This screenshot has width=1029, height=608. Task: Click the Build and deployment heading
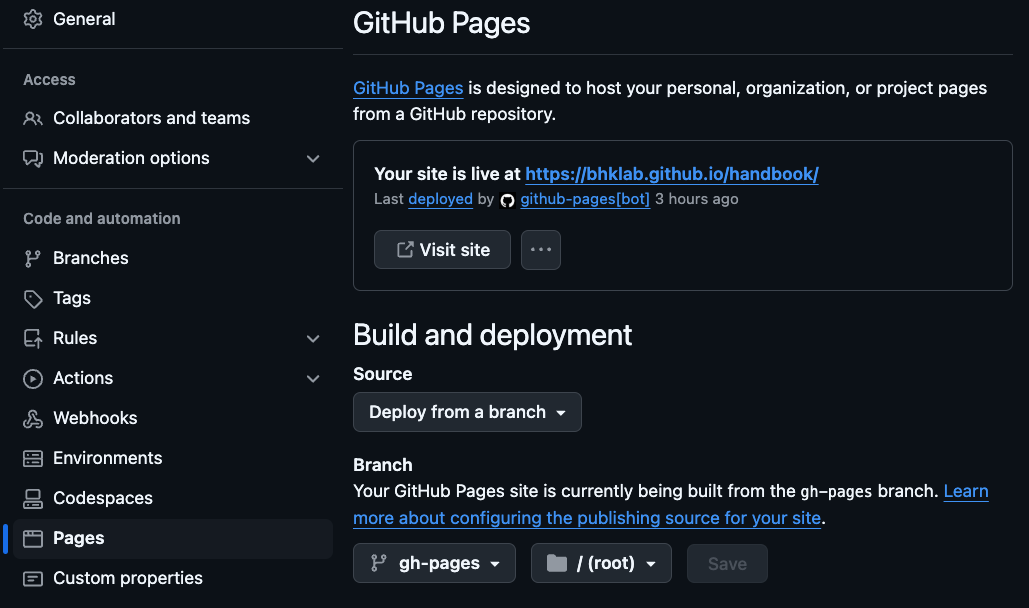click(x=492, y=335)
